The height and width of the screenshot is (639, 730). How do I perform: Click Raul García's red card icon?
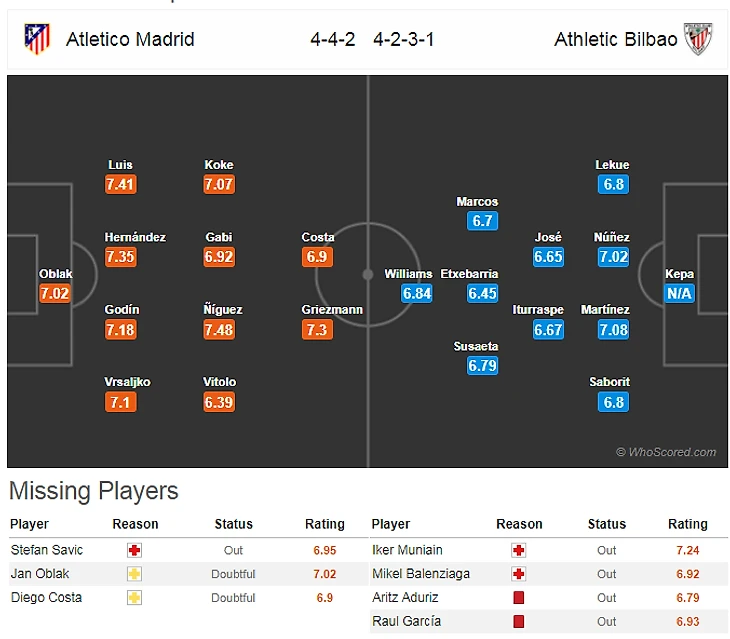518,622
